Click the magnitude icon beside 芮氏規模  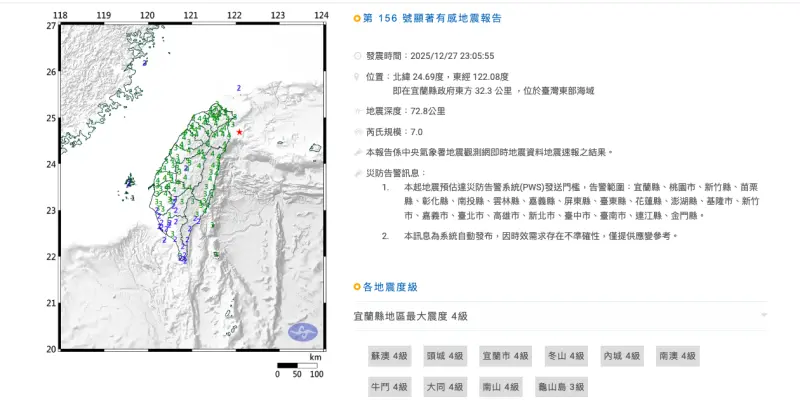tap(358, 132)
